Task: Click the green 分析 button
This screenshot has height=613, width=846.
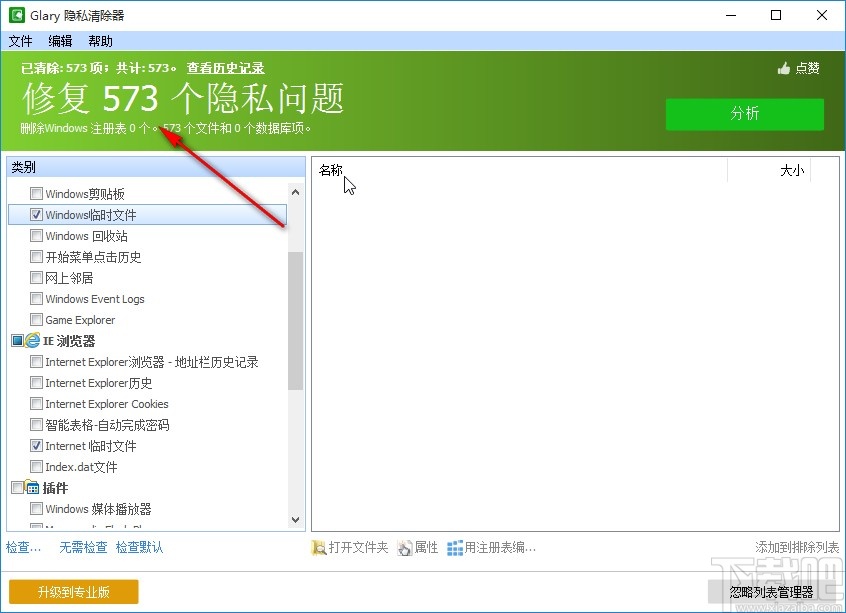Action: point(745,114)
